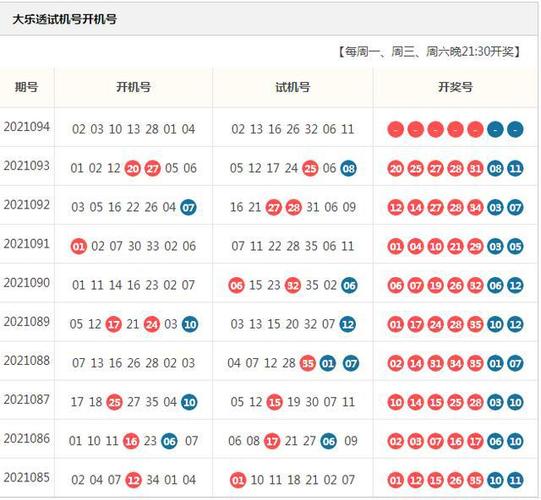This screenshot has height=500, width=541.
Task: Click red ball 20 in 2021093 开机号 cell
Action: click(x=132, y=168)
